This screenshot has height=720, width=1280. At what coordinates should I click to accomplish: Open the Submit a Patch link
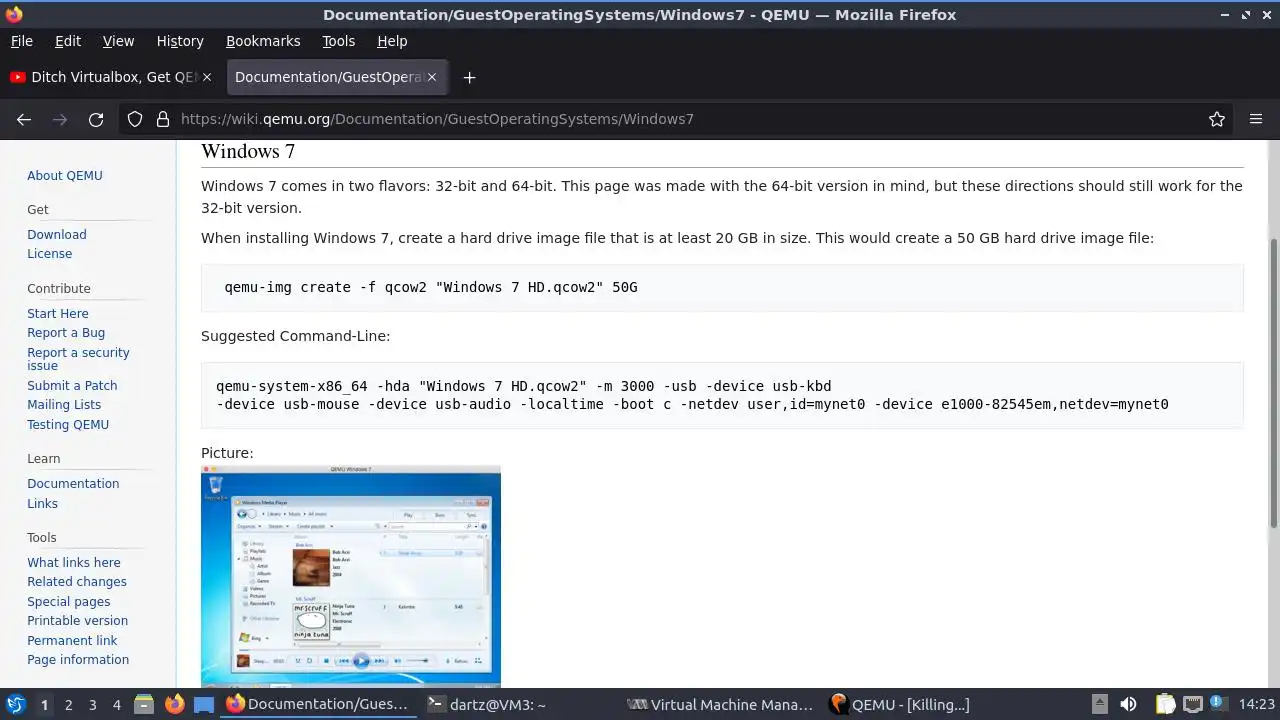click(x=72, y=385)
